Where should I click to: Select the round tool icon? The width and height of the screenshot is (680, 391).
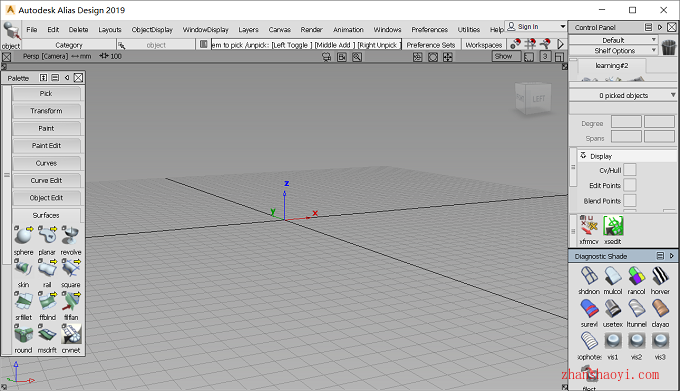click(x=23, y=334)
